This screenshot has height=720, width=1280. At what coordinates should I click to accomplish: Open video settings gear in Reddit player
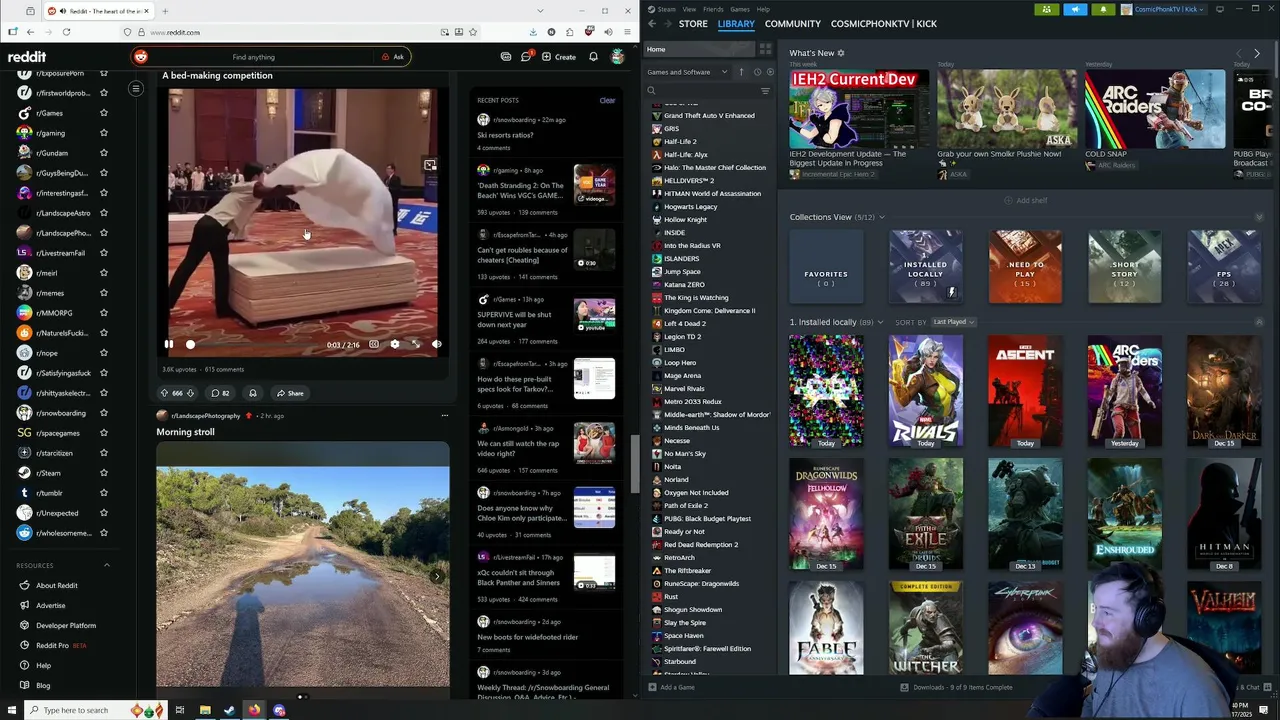click(395, 344)
